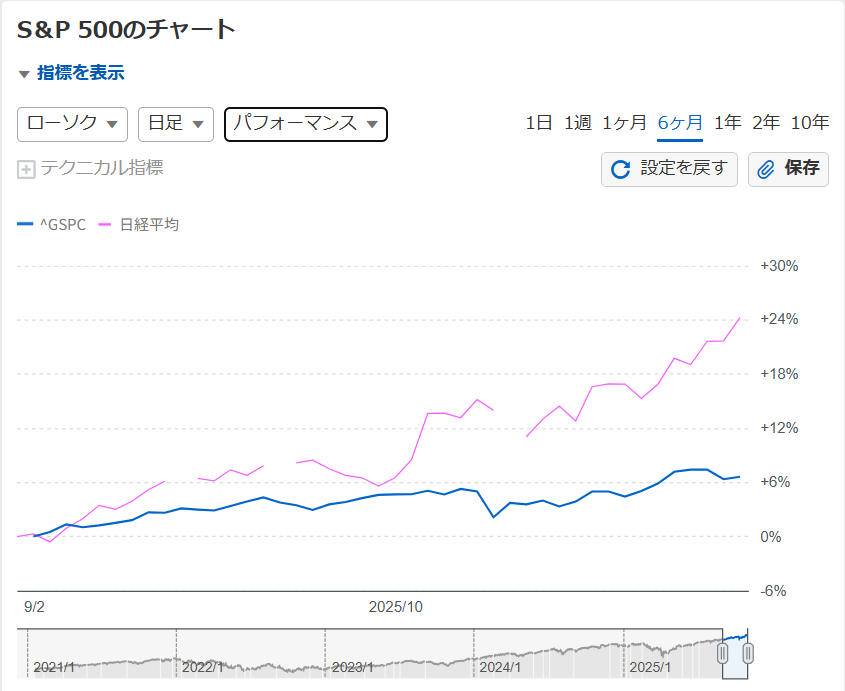Open the ローソク chart type dropdown
The height and width of the screenshot is (691, 845).
coord(72,124)
